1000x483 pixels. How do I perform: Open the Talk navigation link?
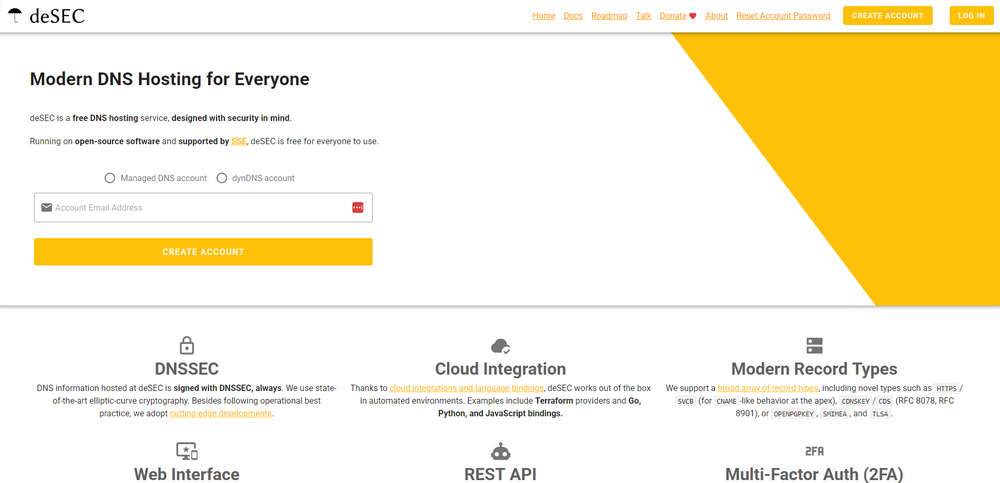643,16
